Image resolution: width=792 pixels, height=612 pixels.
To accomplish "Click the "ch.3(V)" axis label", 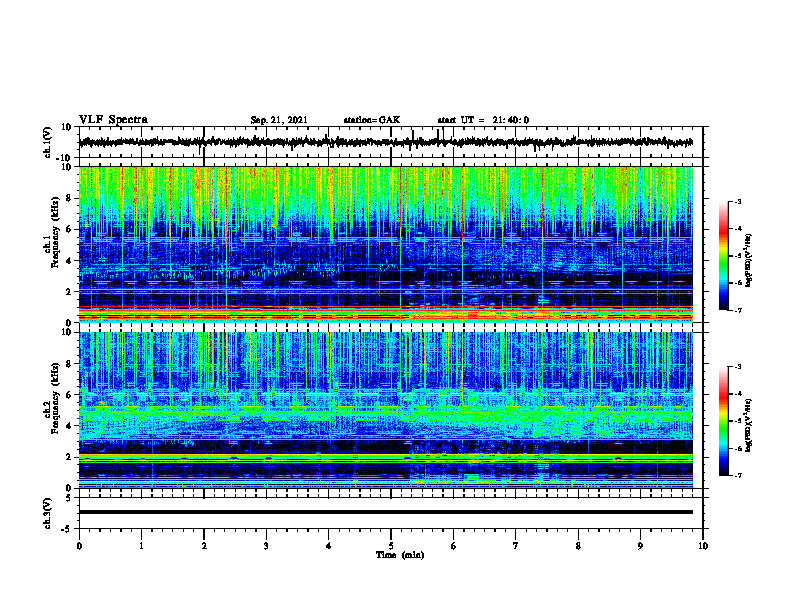I will pos(47,513).
